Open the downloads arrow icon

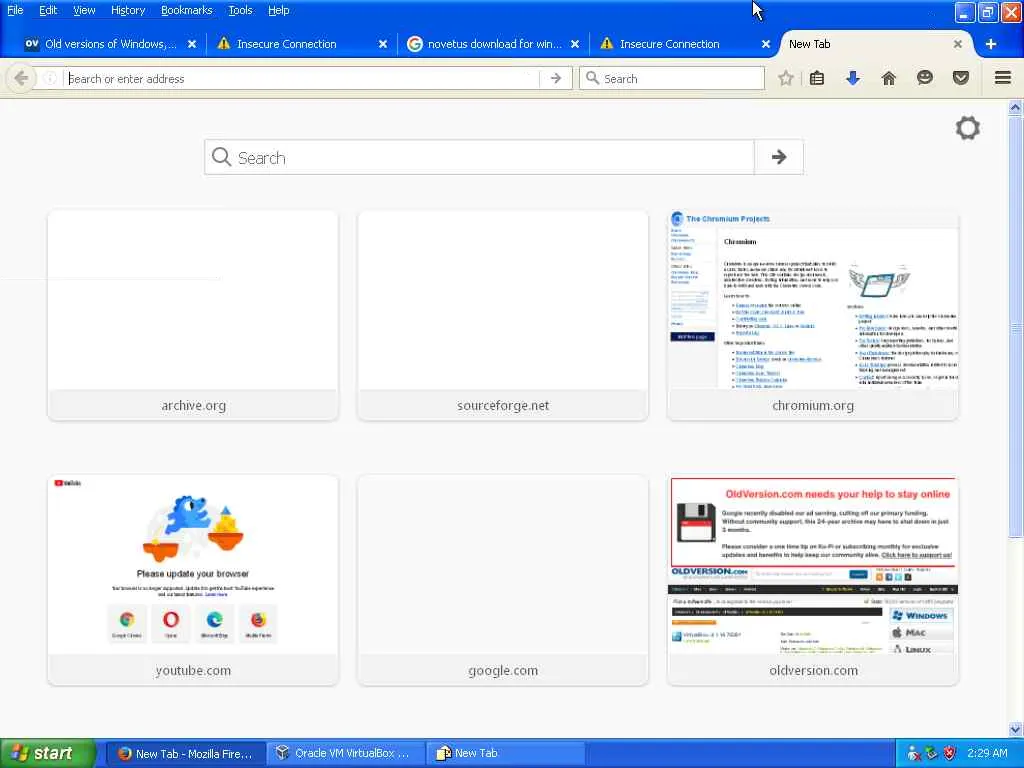point(852,78)
